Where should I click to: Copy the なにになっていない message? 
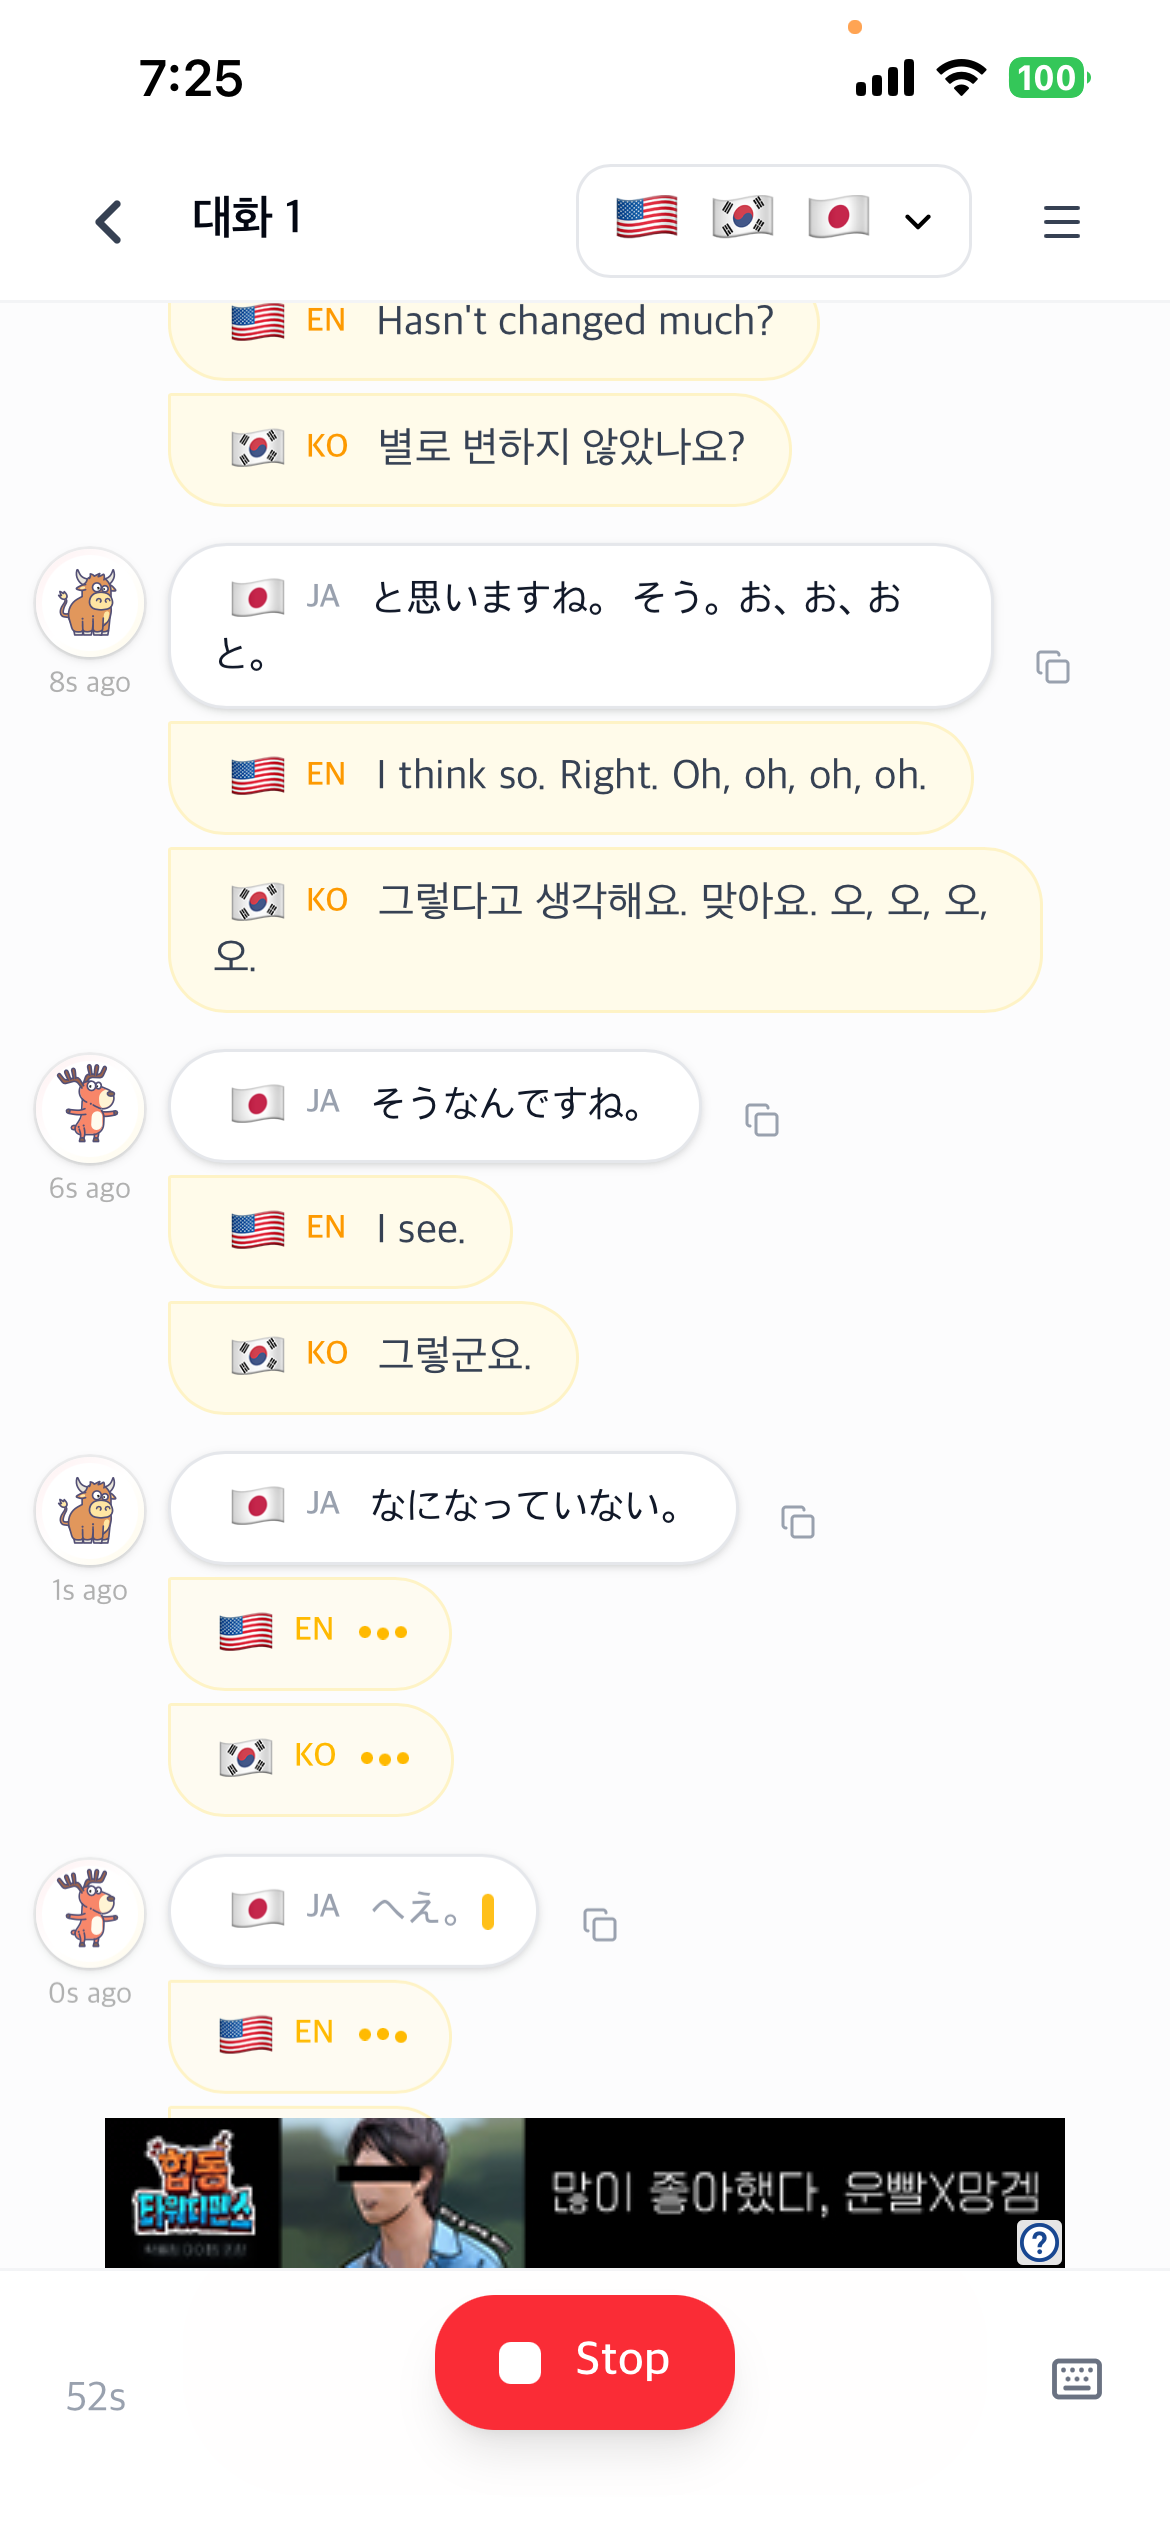798,1522
